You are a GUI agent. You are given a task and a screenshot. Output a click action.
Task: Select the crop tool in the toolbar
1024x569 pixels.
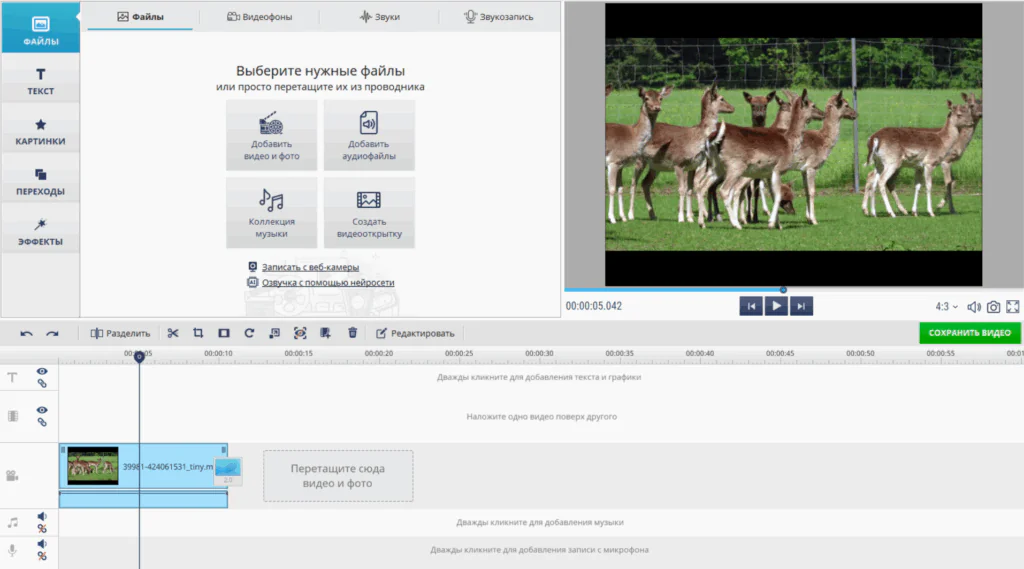coord(198,333)
